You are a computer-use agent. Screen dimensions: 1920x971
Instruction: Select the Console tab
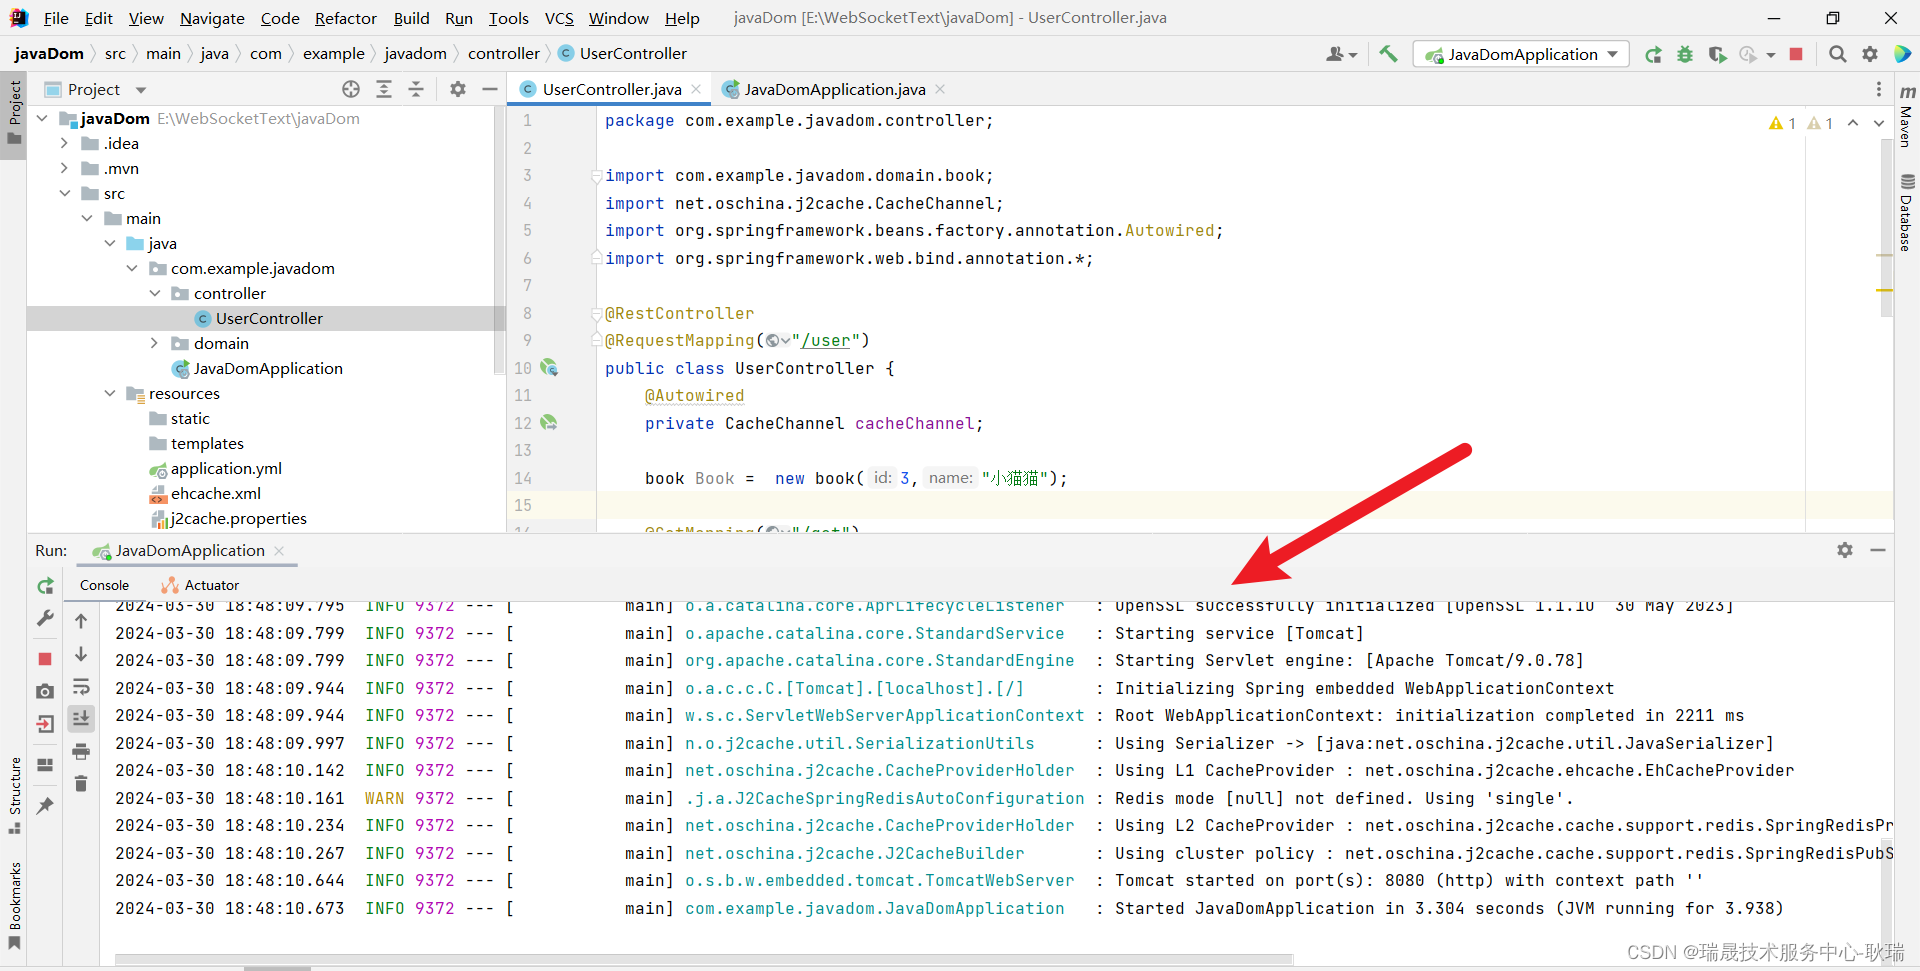pos(104,585)
